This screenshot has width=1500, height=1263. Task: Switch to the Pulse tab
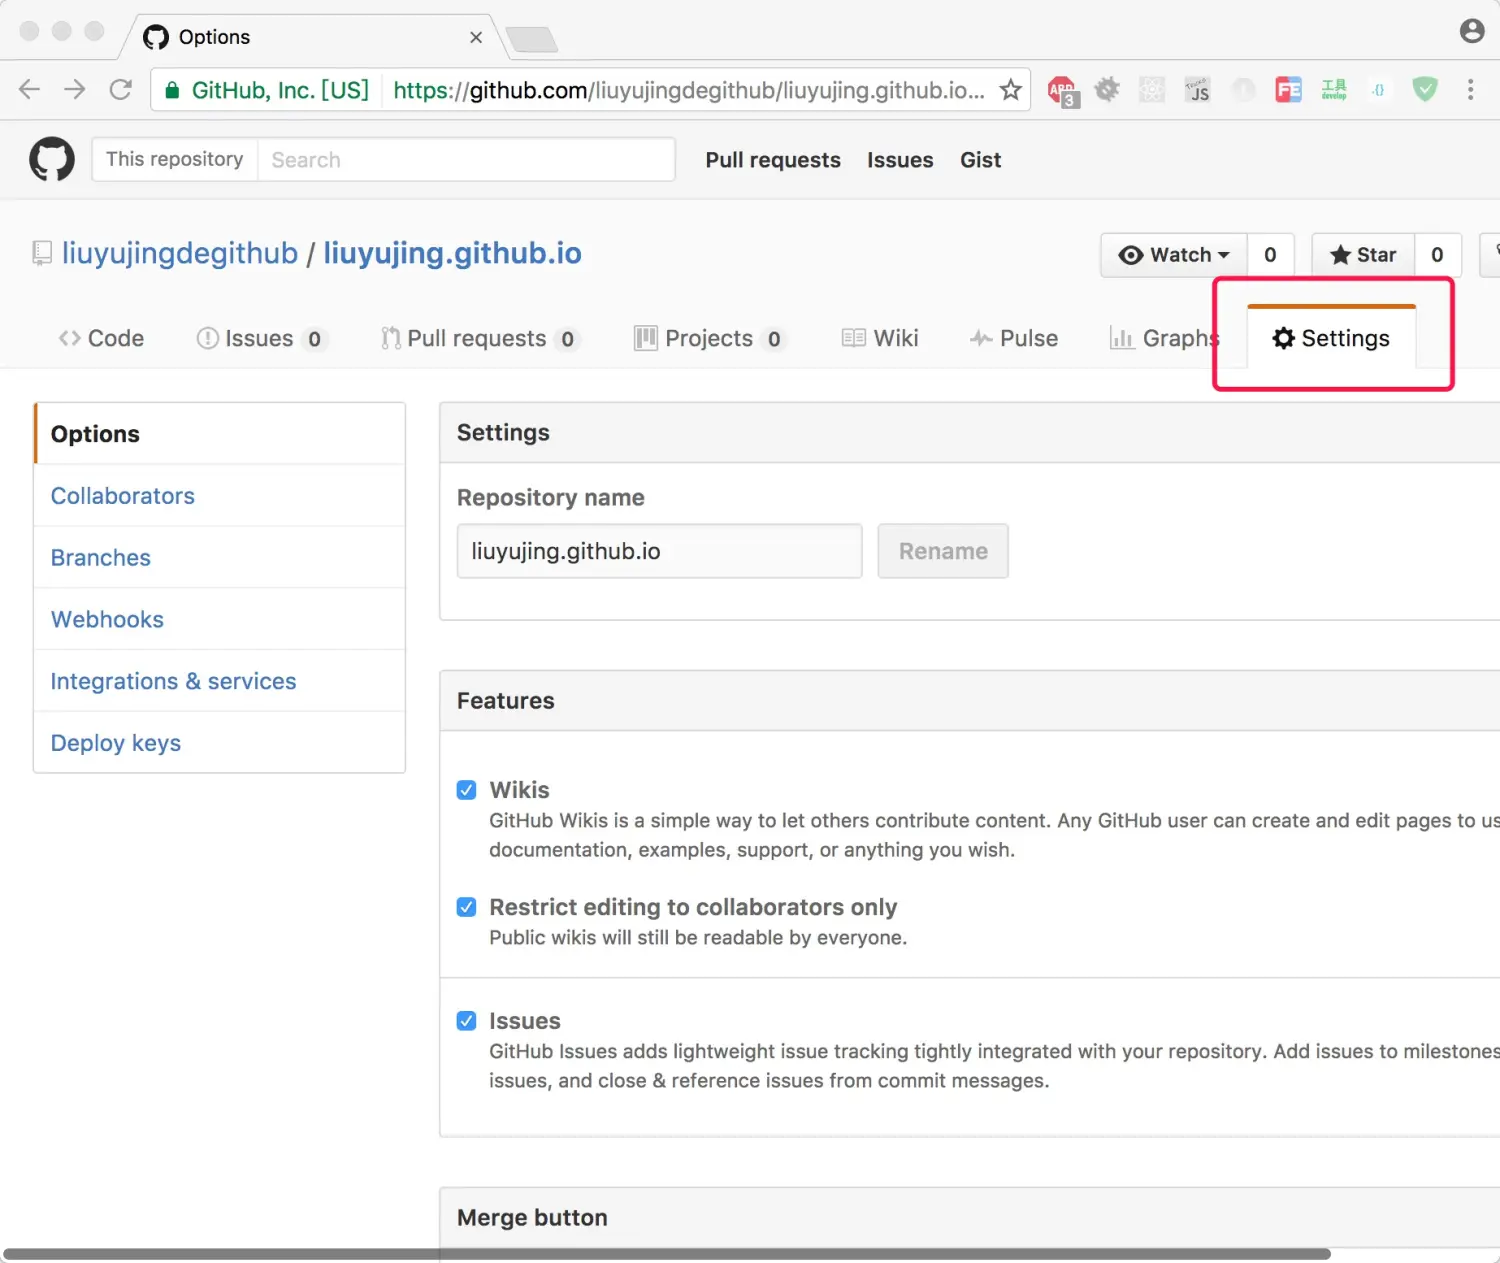1014,338
